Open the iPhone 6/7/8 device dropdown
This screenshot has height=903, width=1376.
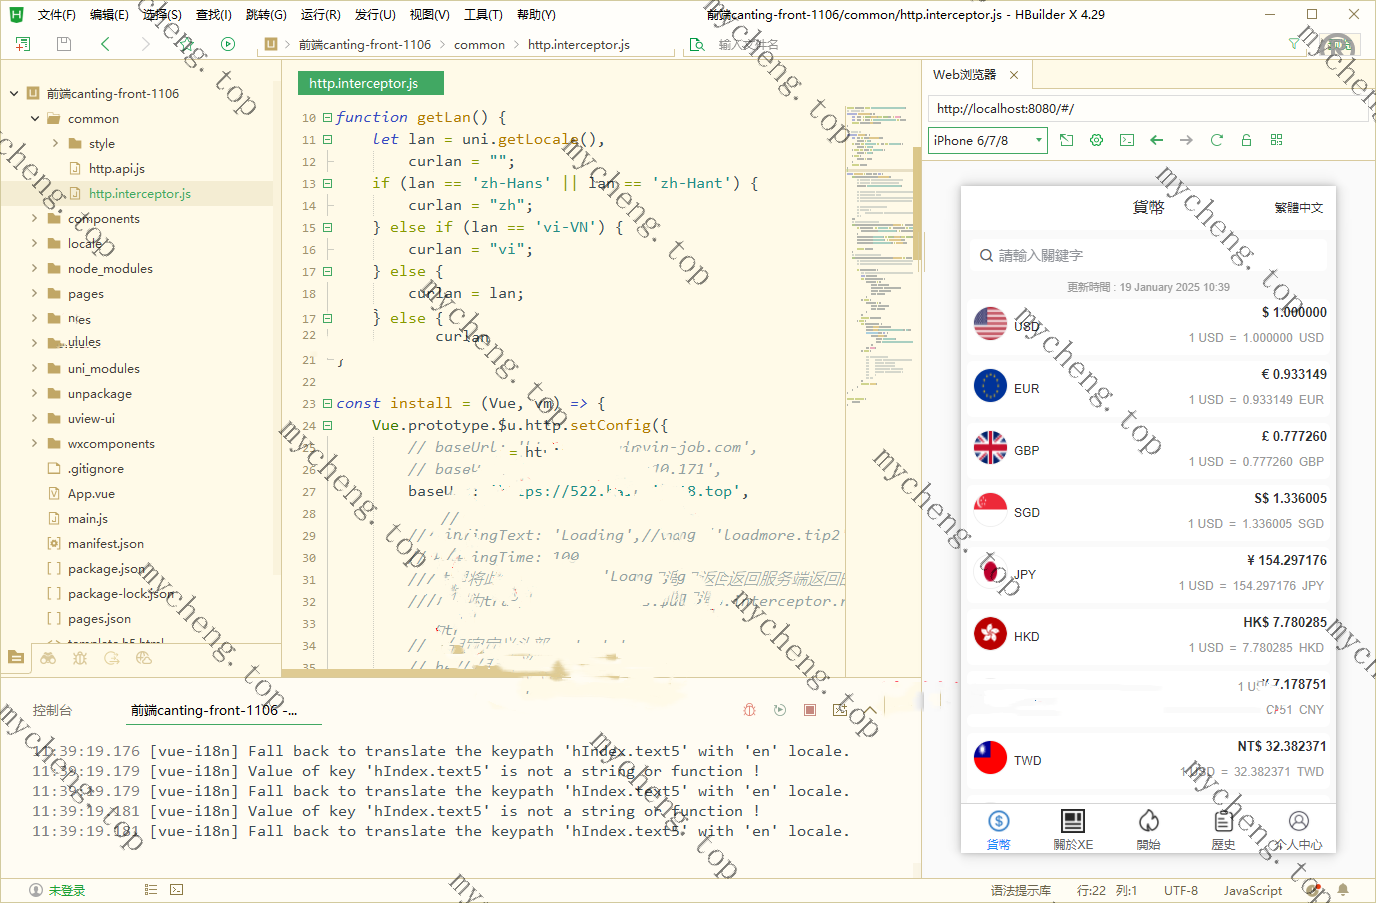[987, 140]
